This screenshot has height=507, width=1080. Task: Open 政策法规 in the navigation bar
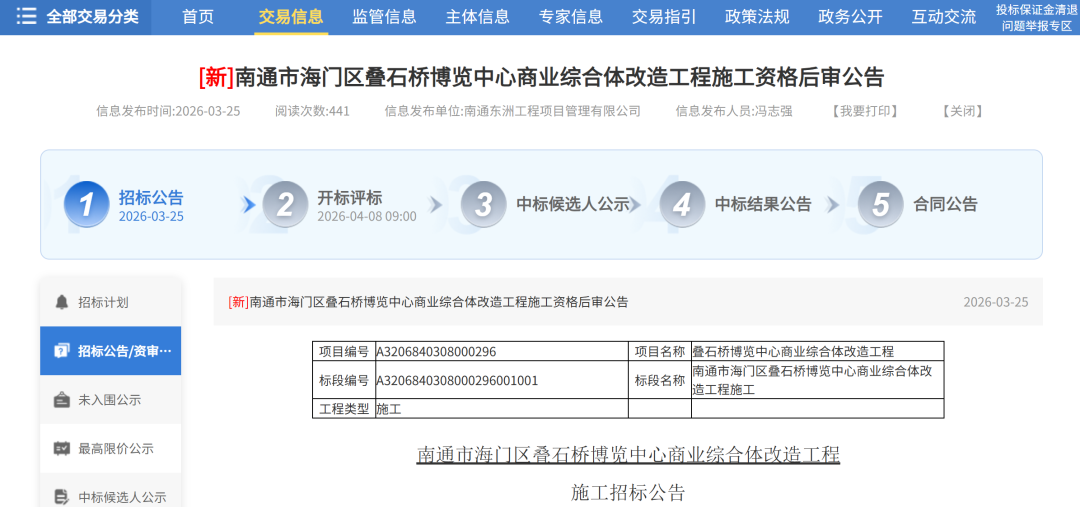757,17
